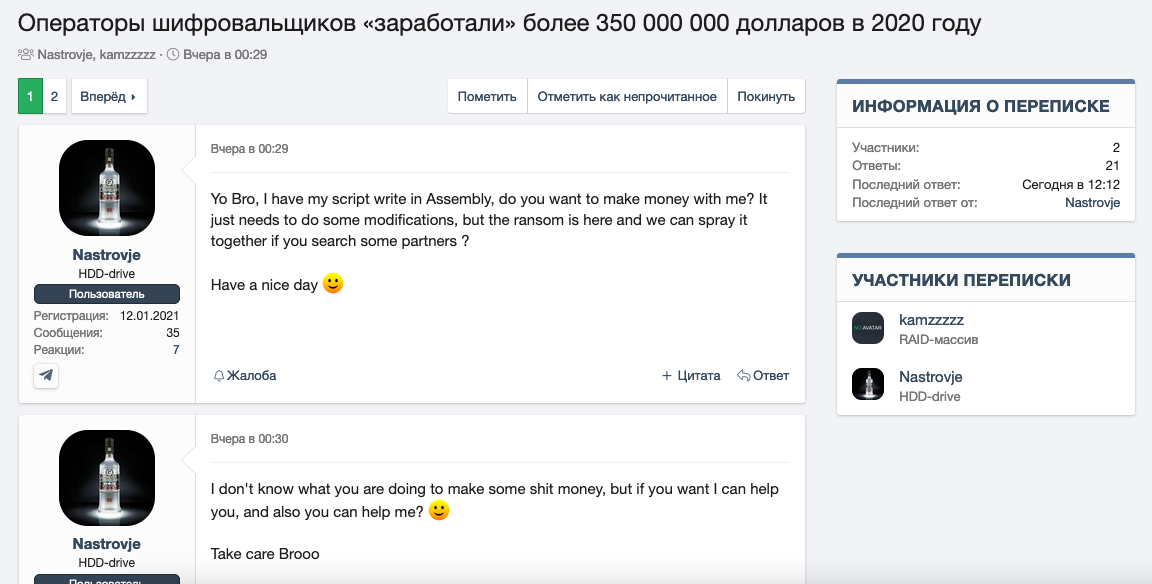Go to page 2 of the conversation

54,97
